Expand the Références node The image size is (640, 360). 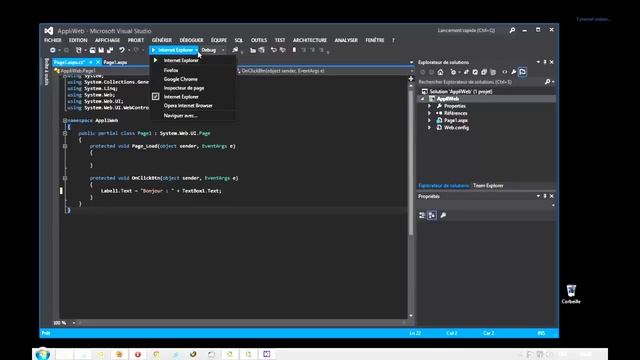tap(429, 113)
